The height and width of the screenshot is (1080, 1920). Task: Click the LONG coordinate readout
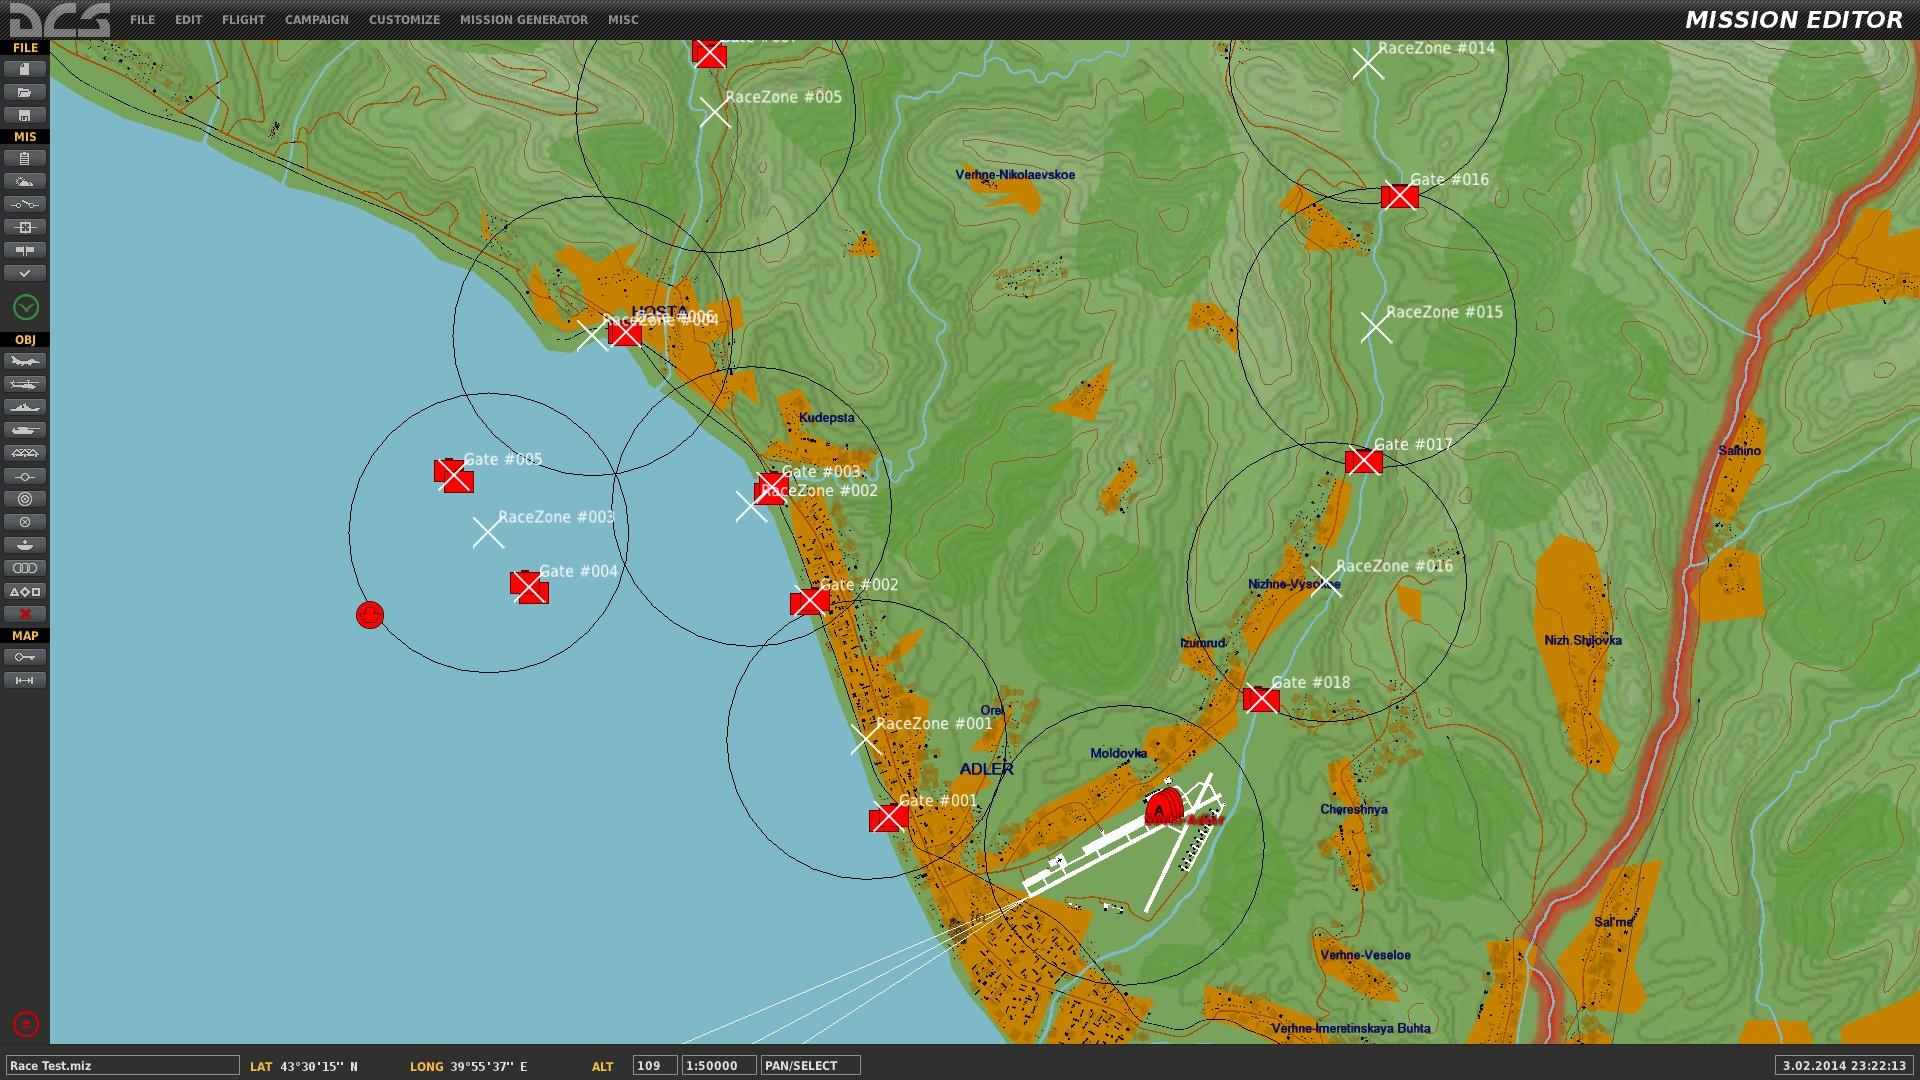[x=468, y=1067]
